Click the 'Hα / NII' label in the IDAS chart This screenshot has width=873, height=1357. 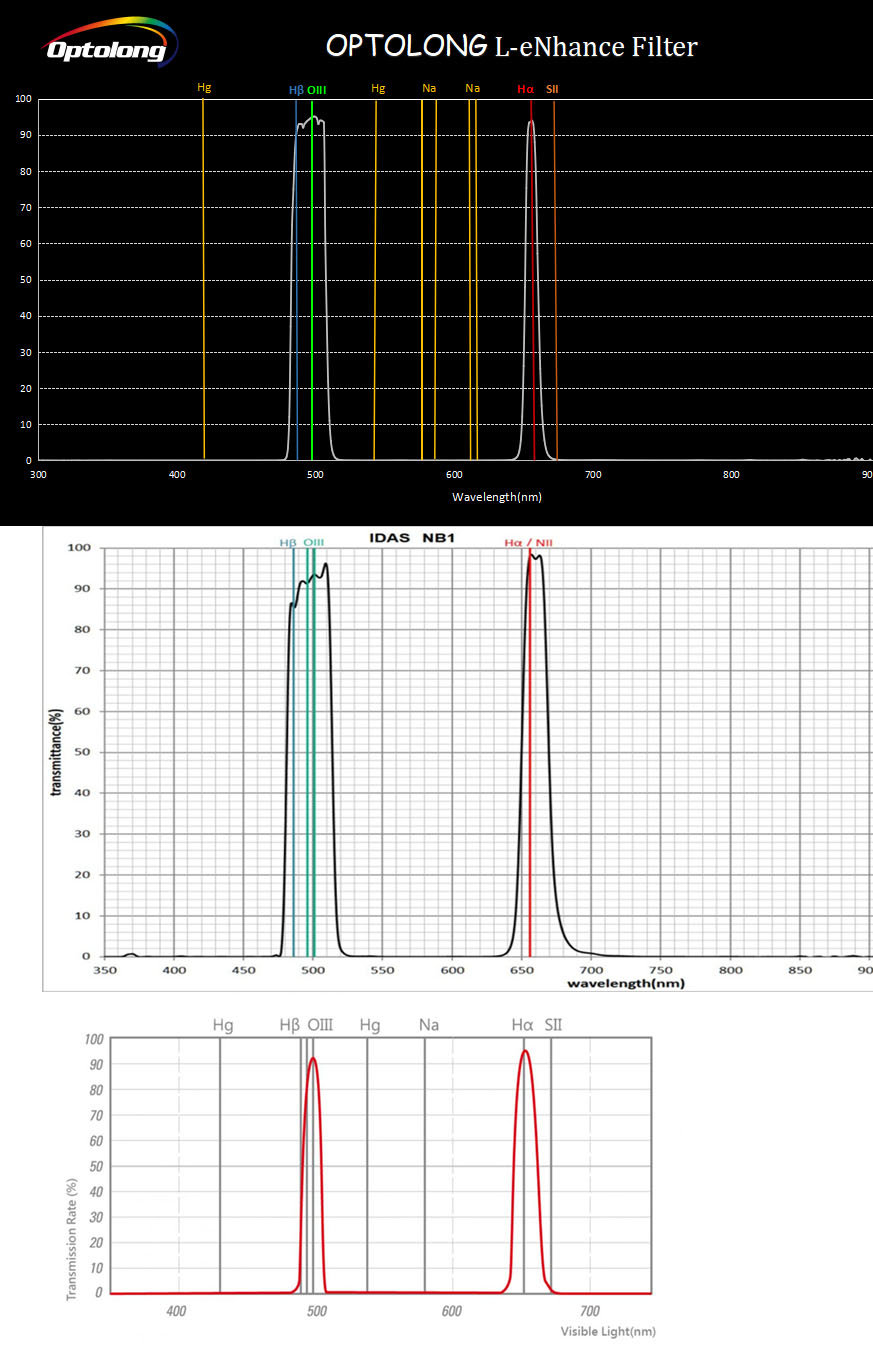[527, 542]
